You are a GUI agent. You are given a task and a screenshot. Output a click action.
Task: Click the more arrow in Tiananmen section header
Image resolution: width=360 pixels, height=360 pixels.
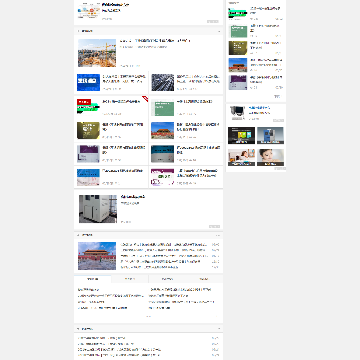click(218, 235)
